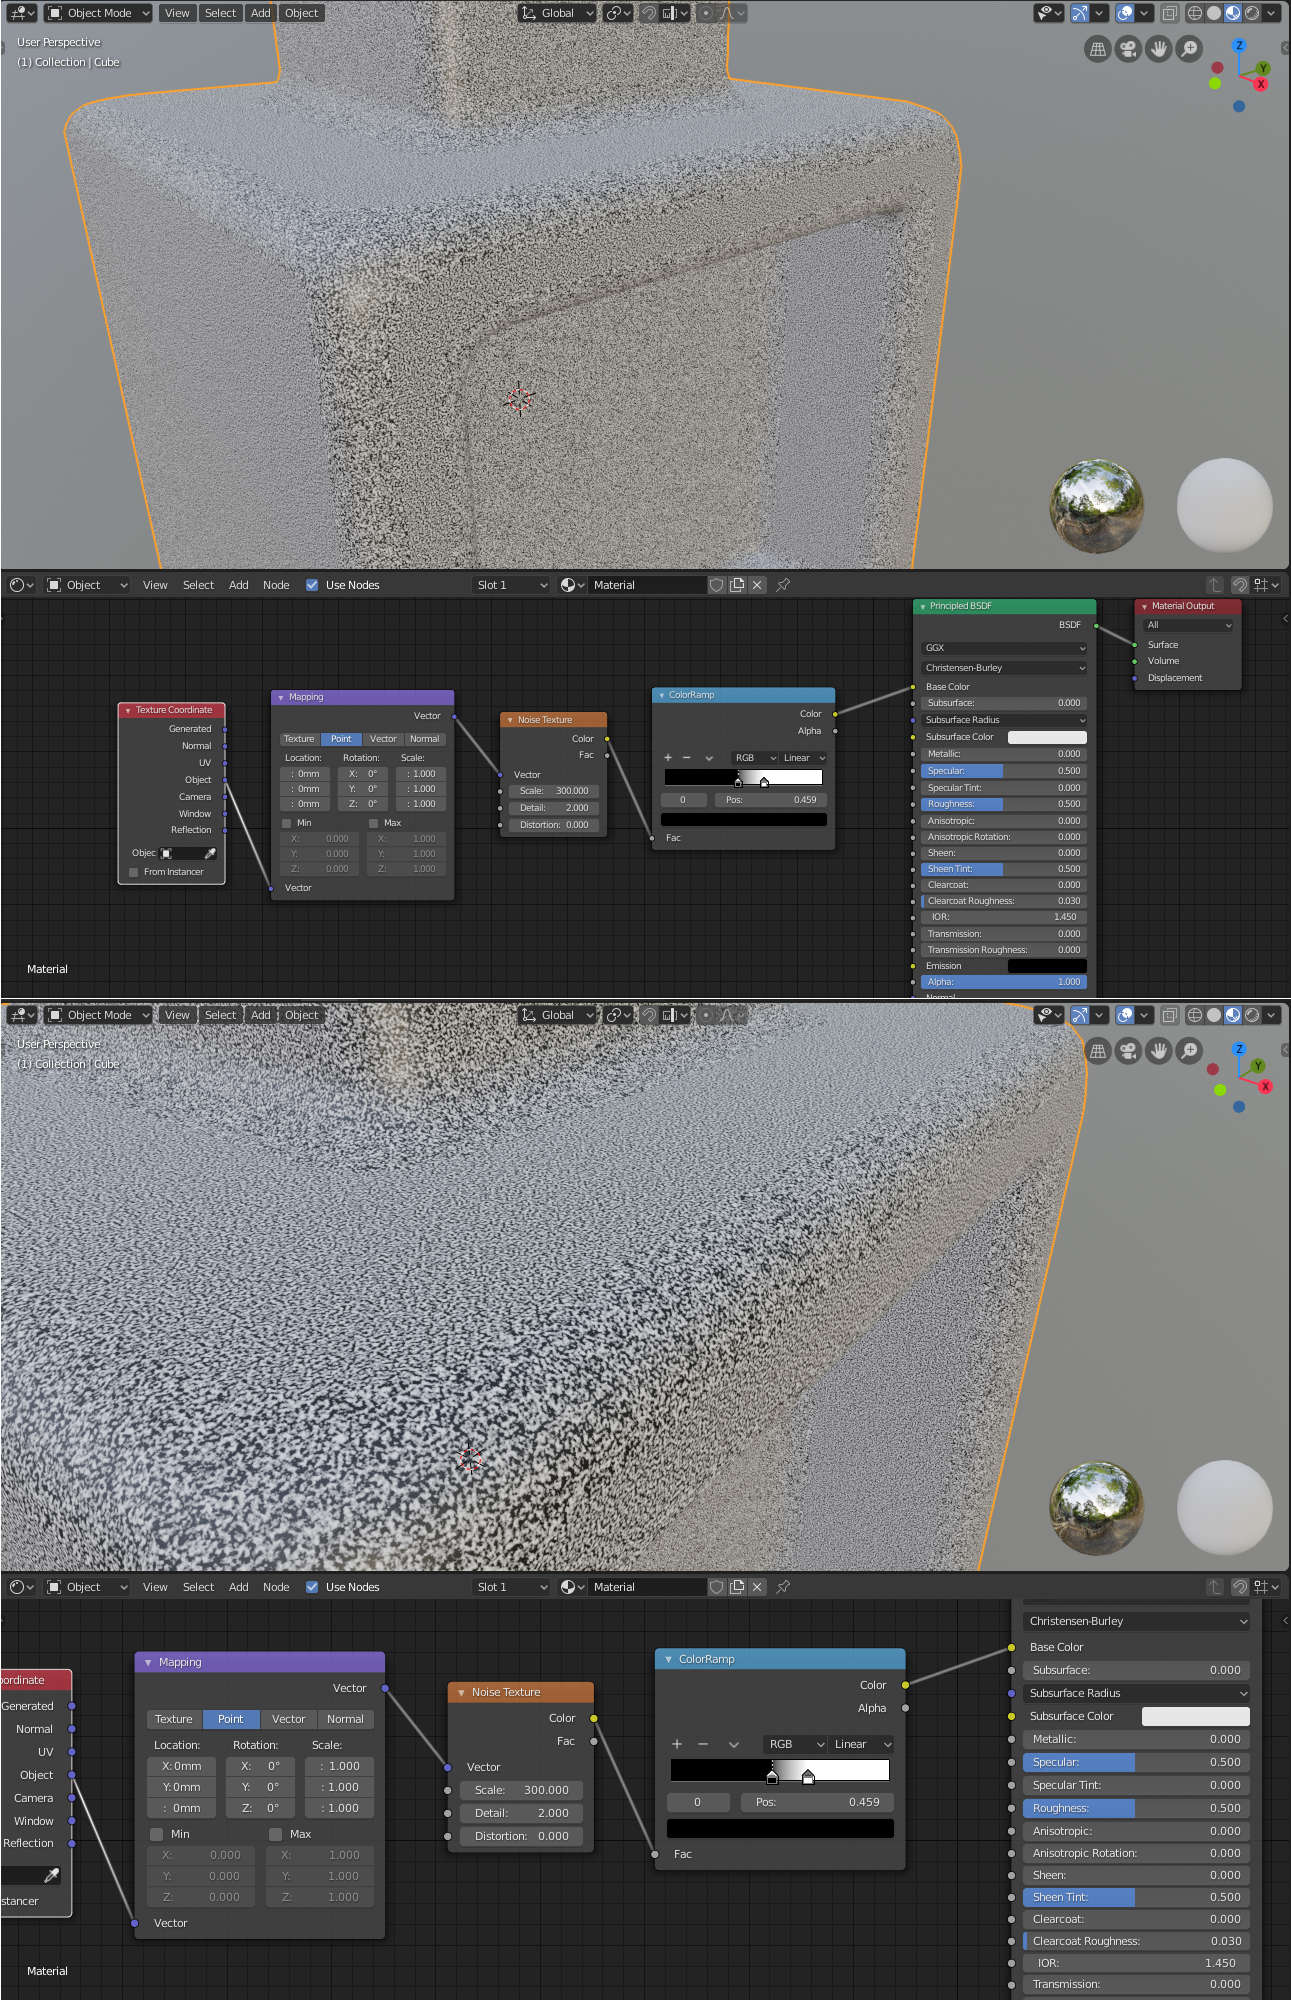This screenshot has width=1291, height=2001.
Task: Enable Min checkbox in upper Mapping node
Action: tap(287, 823)
